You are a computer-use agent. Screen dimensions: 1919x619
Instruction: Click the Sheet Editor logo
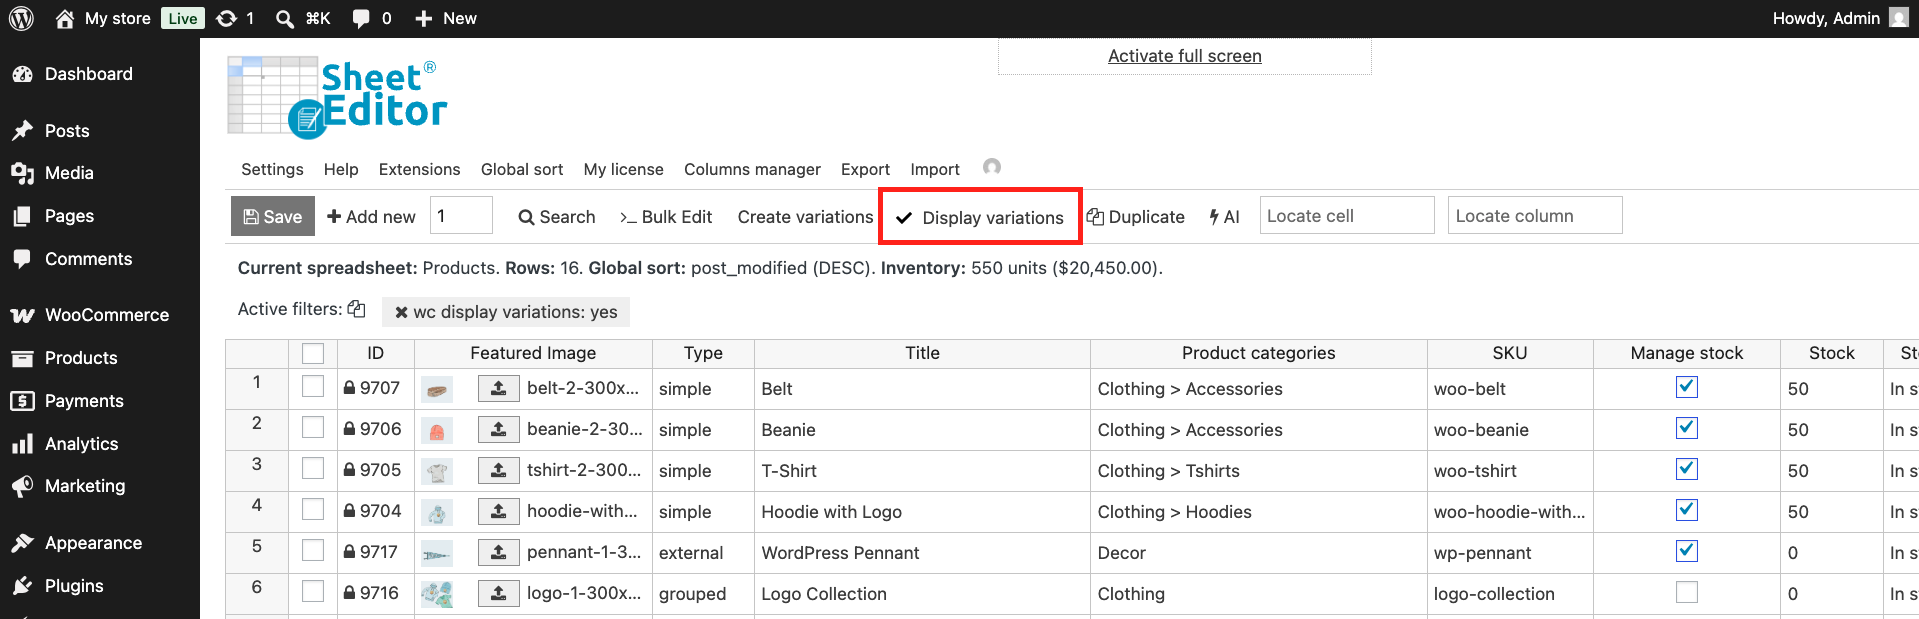[x=338, y=97]
